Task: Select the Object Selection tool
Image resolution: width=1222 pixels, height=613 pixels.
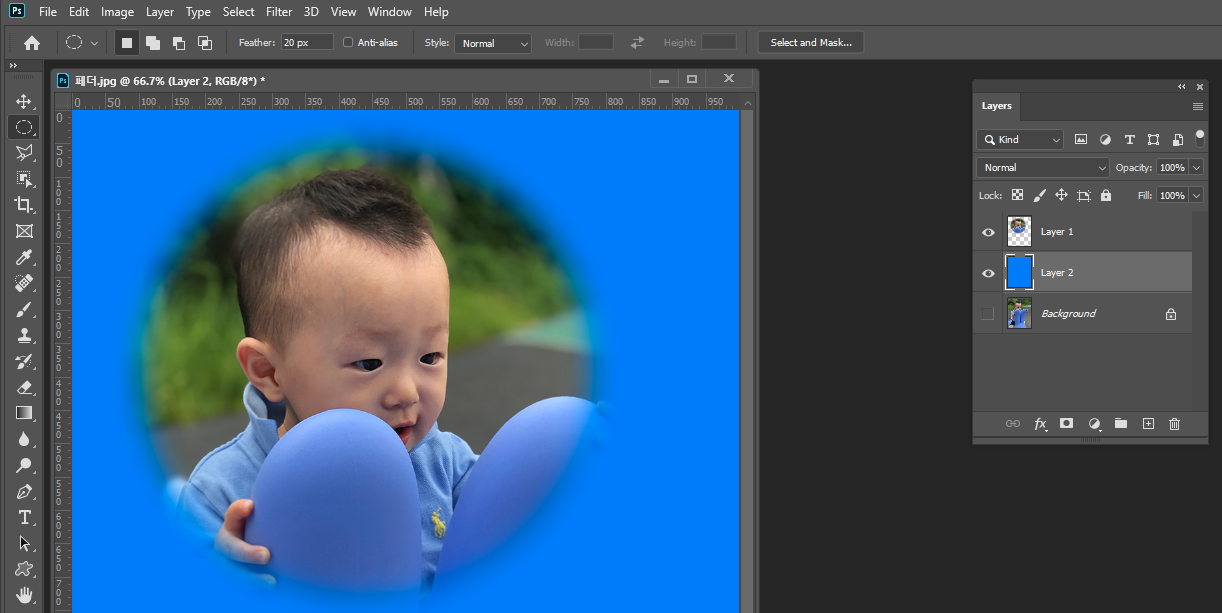Action: [x=24, y=179]
